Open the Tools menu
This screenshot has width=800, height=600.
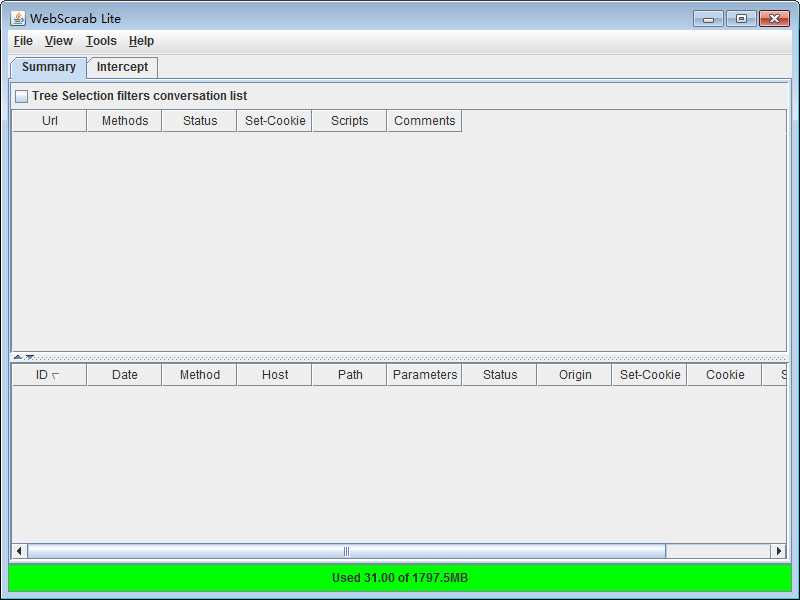pyautogui.click(x=101, y=41)
